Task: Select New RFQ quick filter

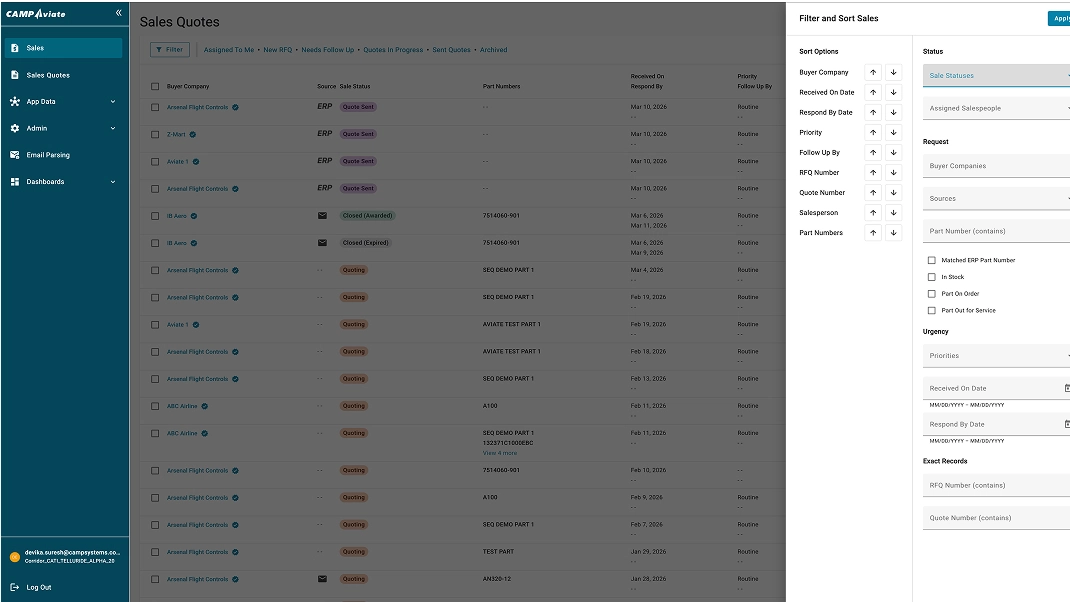Action: coord(278,50)
